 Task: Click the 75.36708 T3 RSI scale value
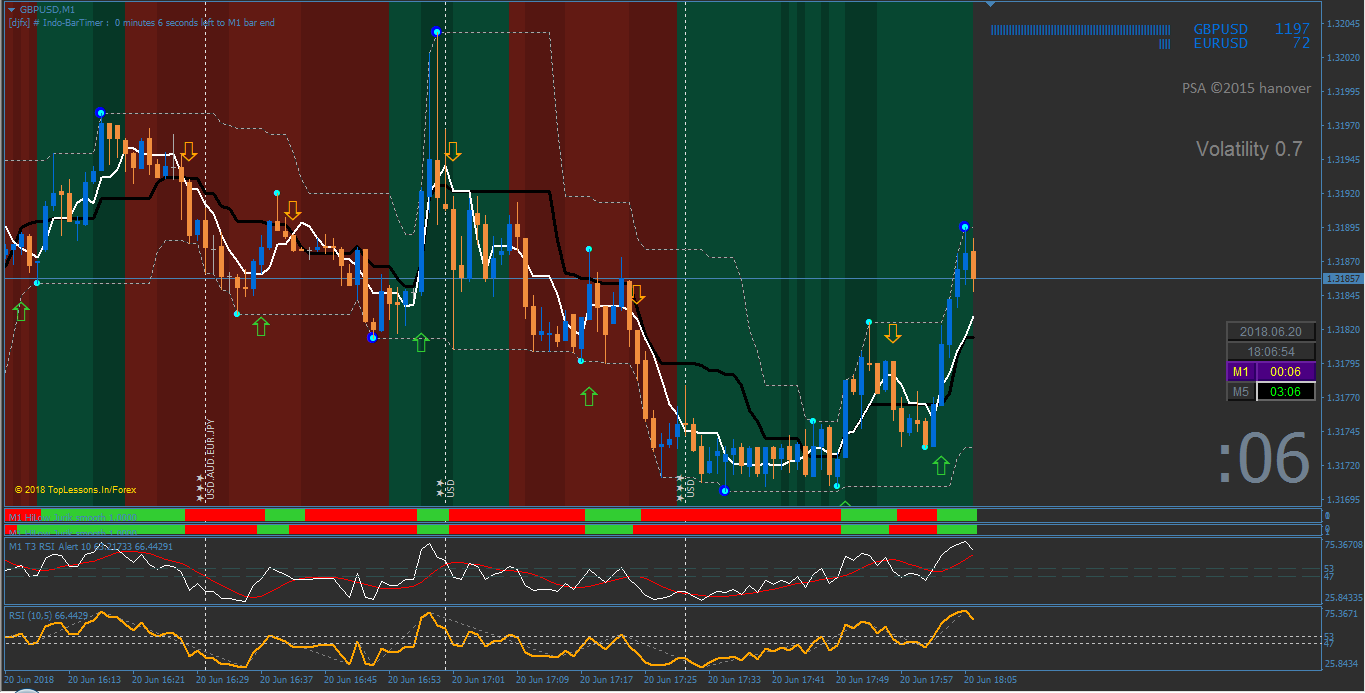1342,545
